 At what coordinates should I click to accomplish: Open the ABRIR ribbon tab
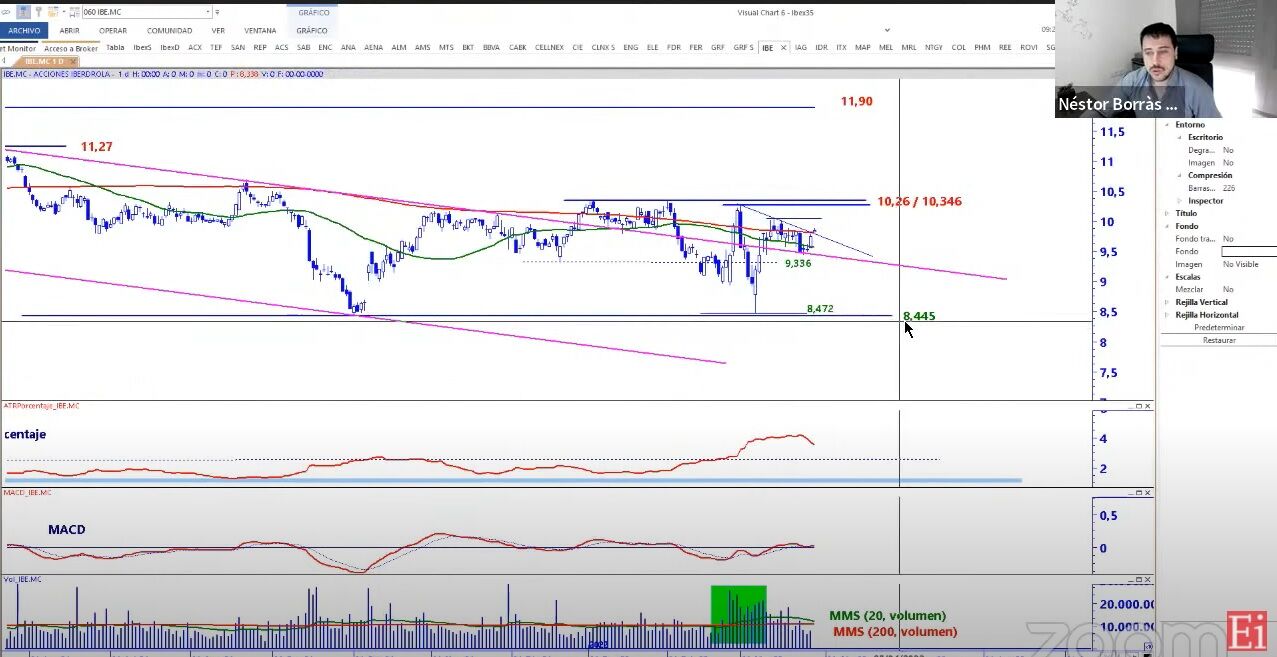click(69, 30)
